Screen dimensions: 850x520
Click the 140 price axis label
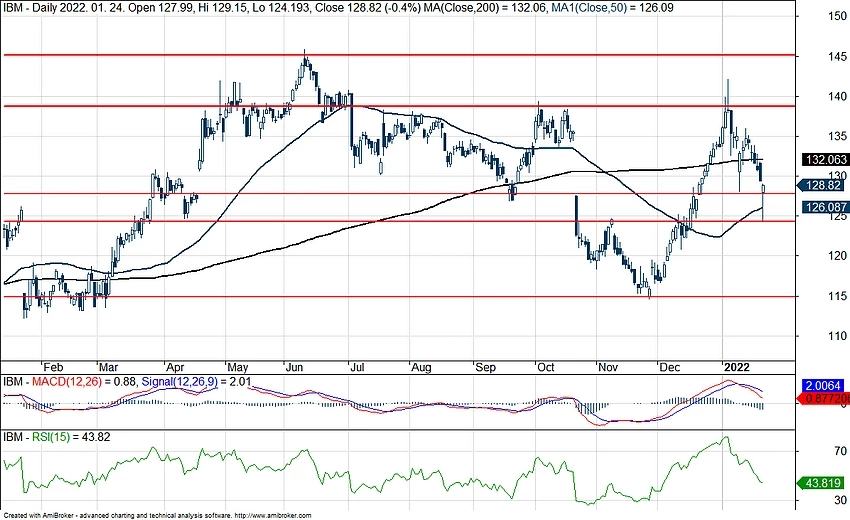coord(837,97)
